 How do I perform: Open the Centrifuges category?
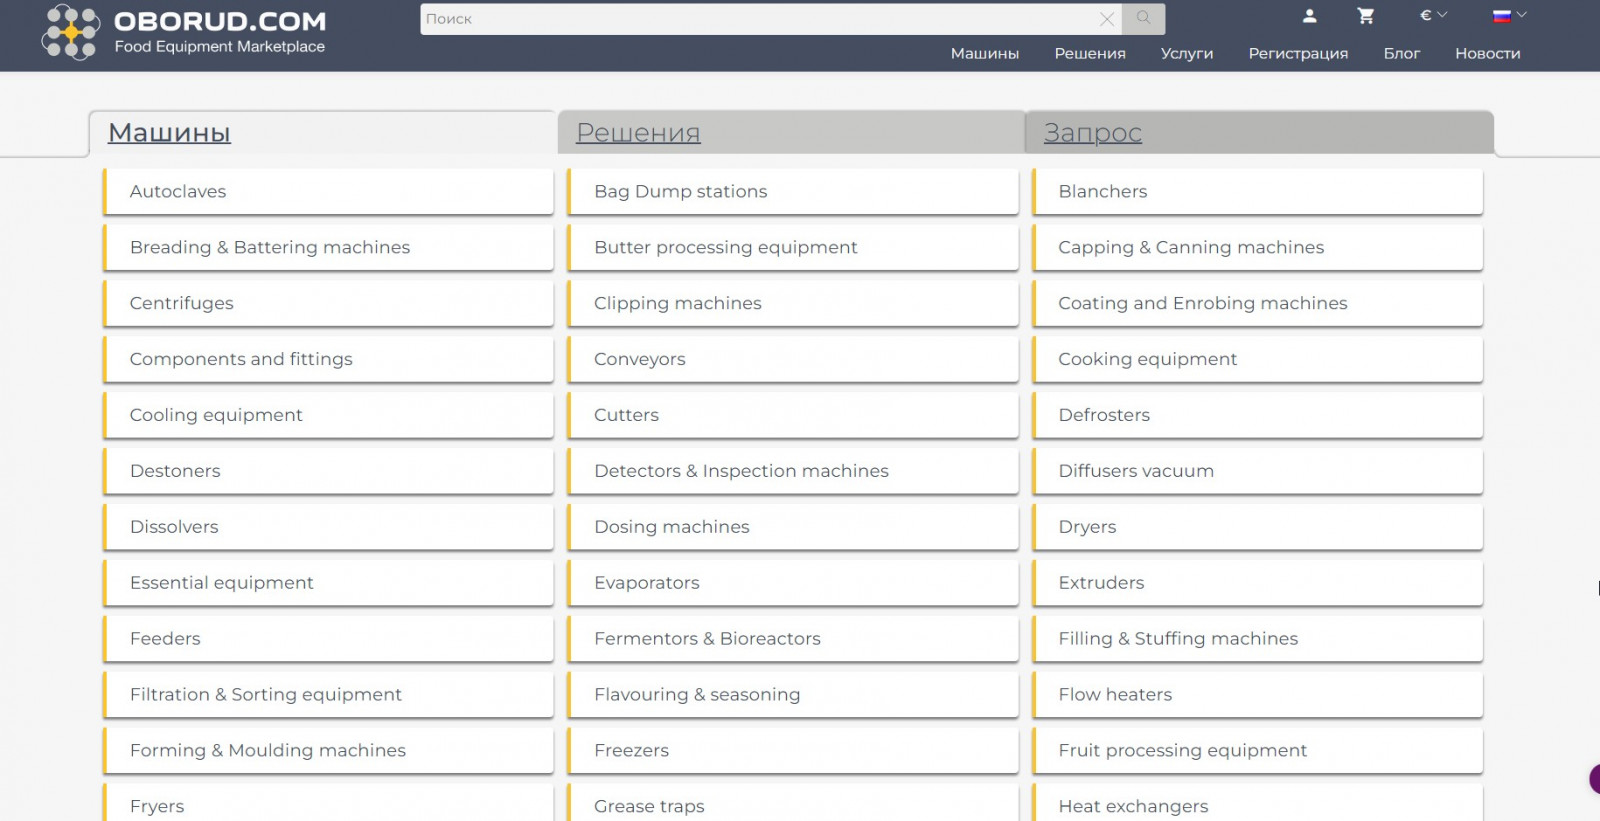point(328,303)
